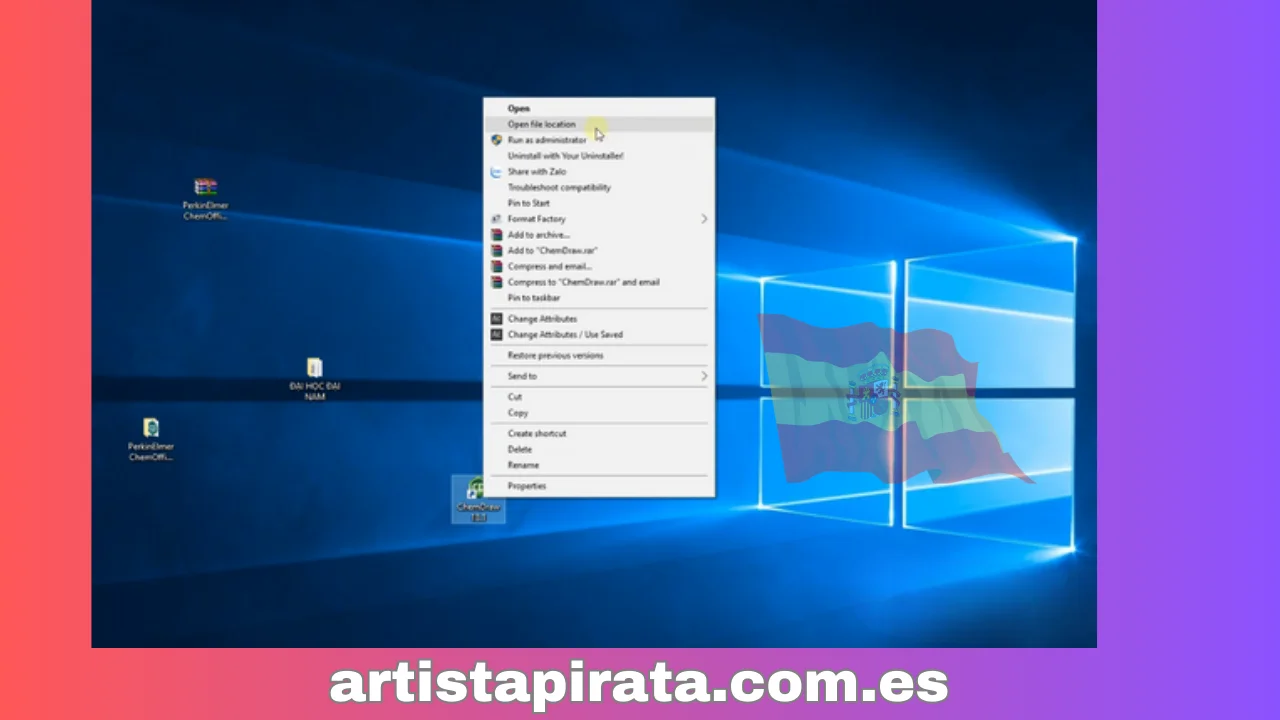The width and height of the screenshot is (1280, 720).
Task: Select Compress and email...
Action: click(x=598, y=267)
